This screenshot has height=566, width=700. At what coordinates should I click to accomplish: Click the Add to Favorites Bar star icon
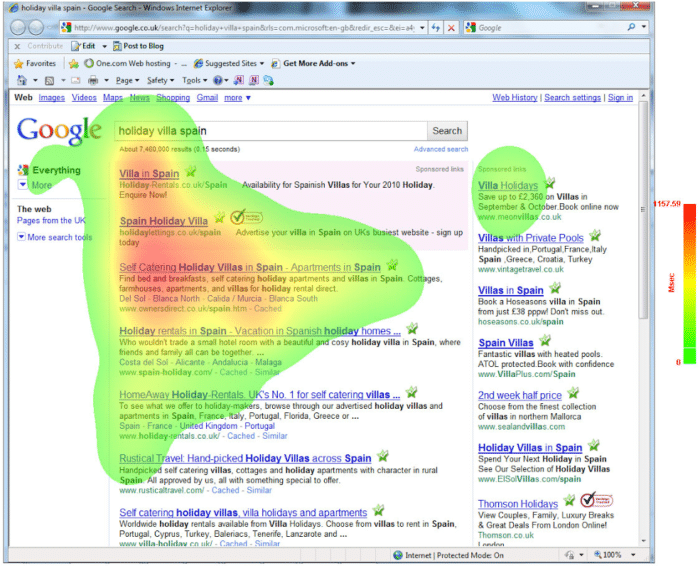(x=74, y=63)
